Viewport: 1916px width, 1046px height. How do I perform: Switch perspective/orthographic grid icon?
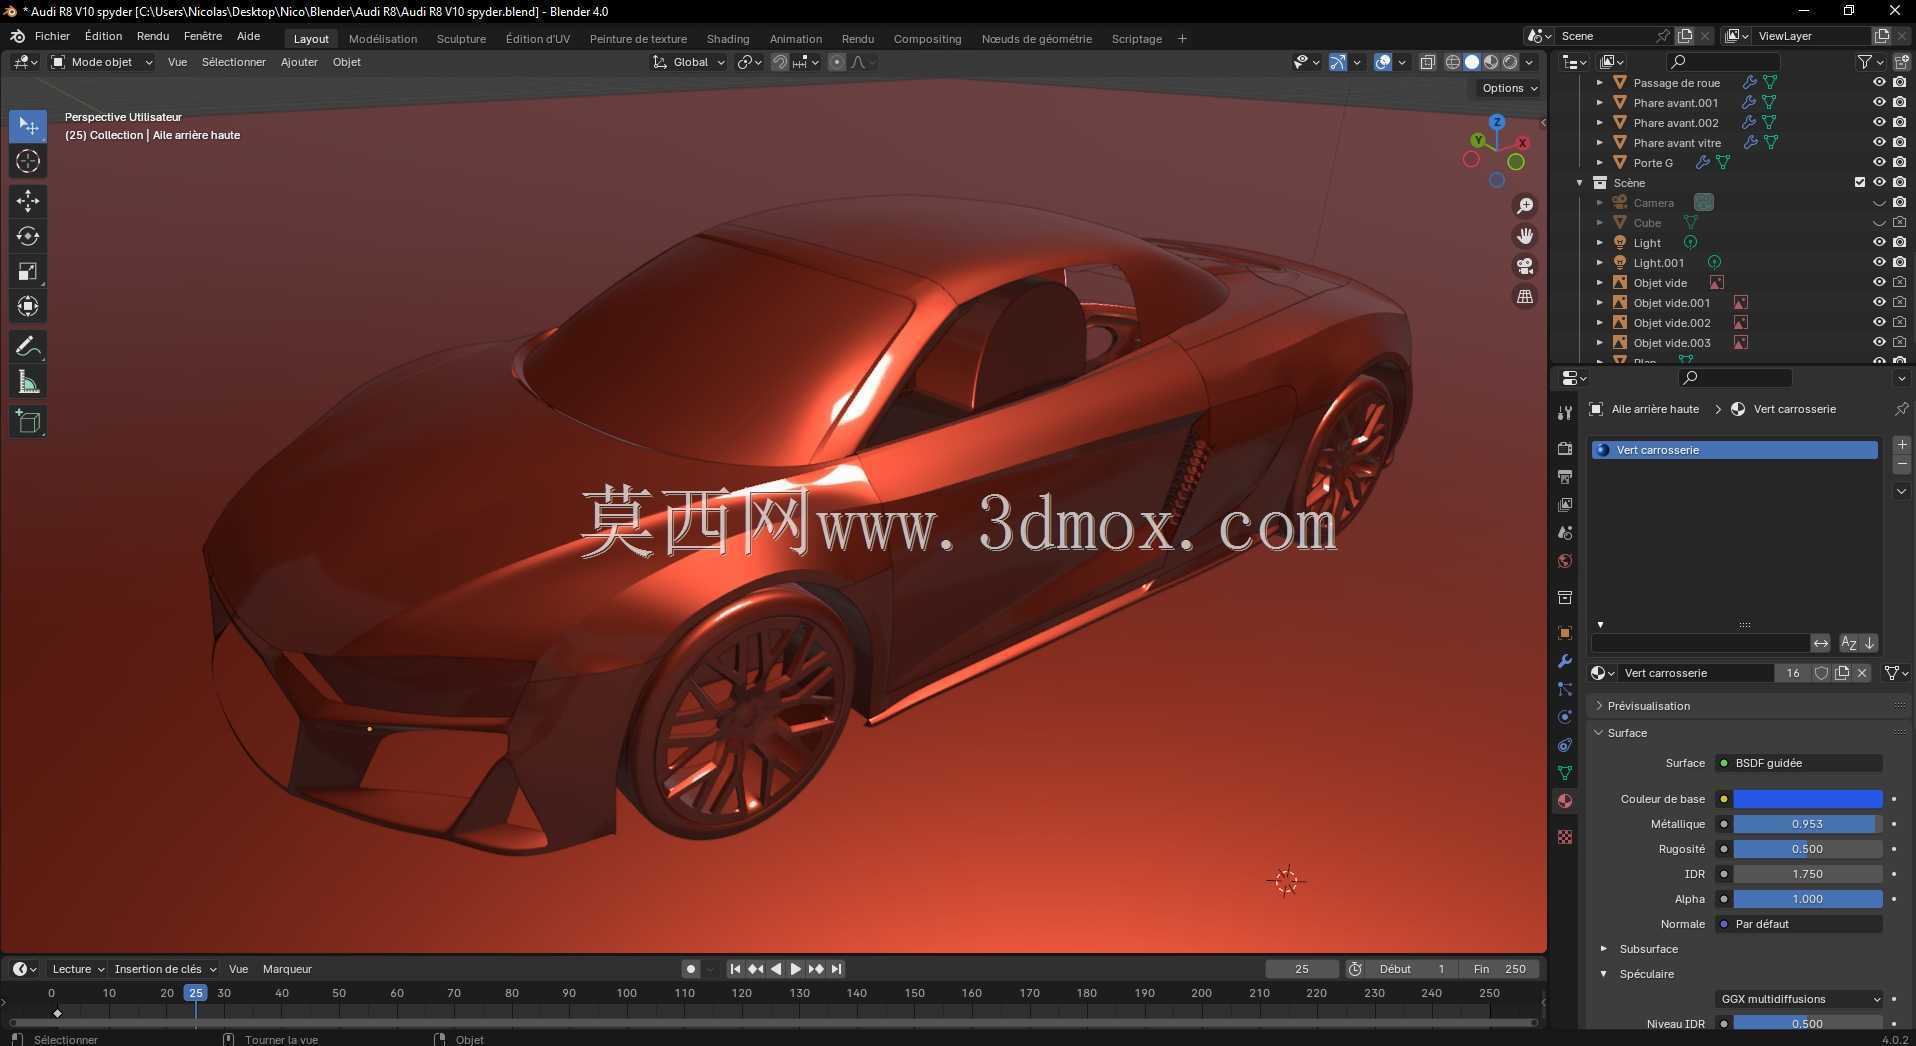(1525, 296)
